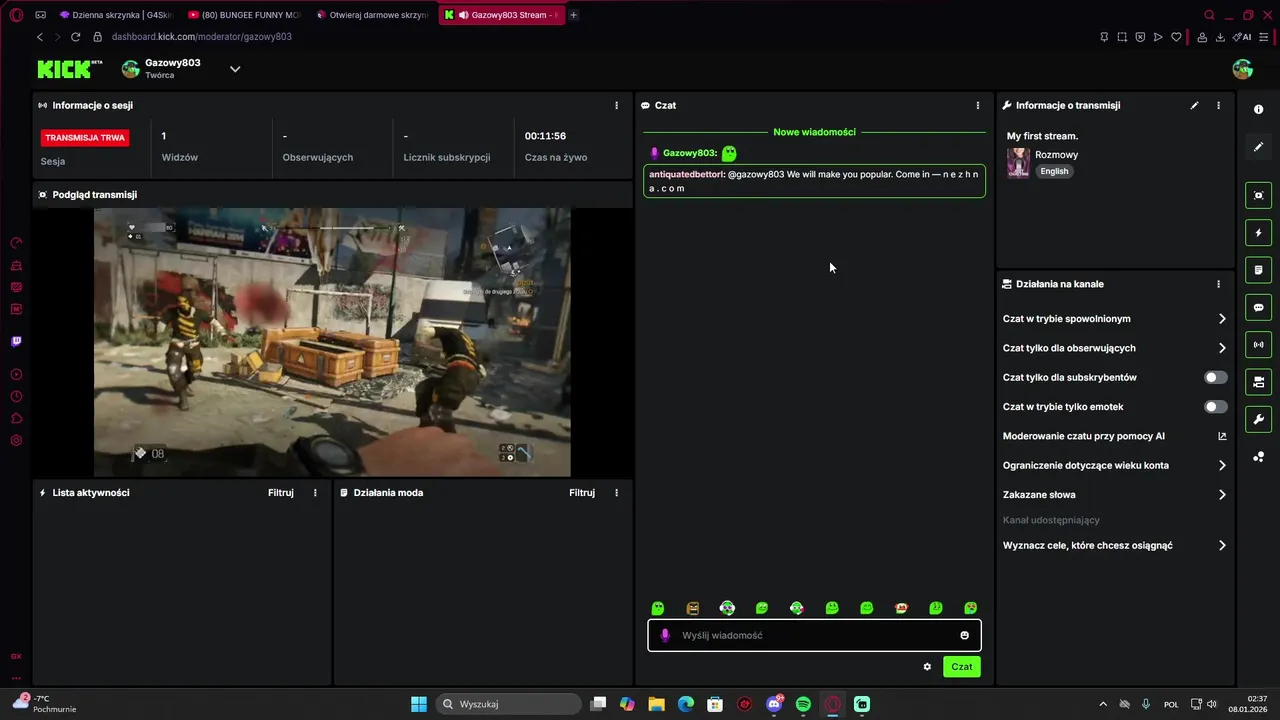Toggle subscribers-only chat switch
Image resolution: width=1280 pixels, height=720 pixels.
click(x=1216, y=377)
